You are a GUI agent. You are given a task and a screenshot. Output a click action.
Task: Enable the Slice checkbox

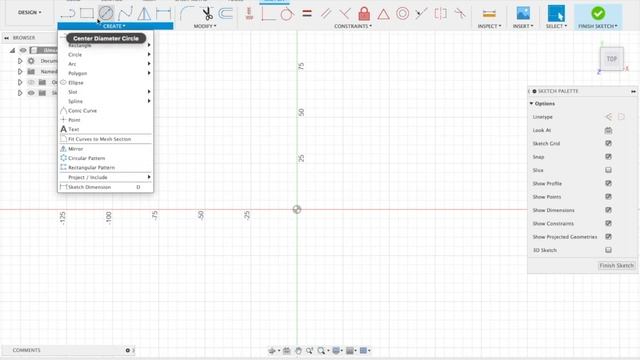click(x=608, y=170)
